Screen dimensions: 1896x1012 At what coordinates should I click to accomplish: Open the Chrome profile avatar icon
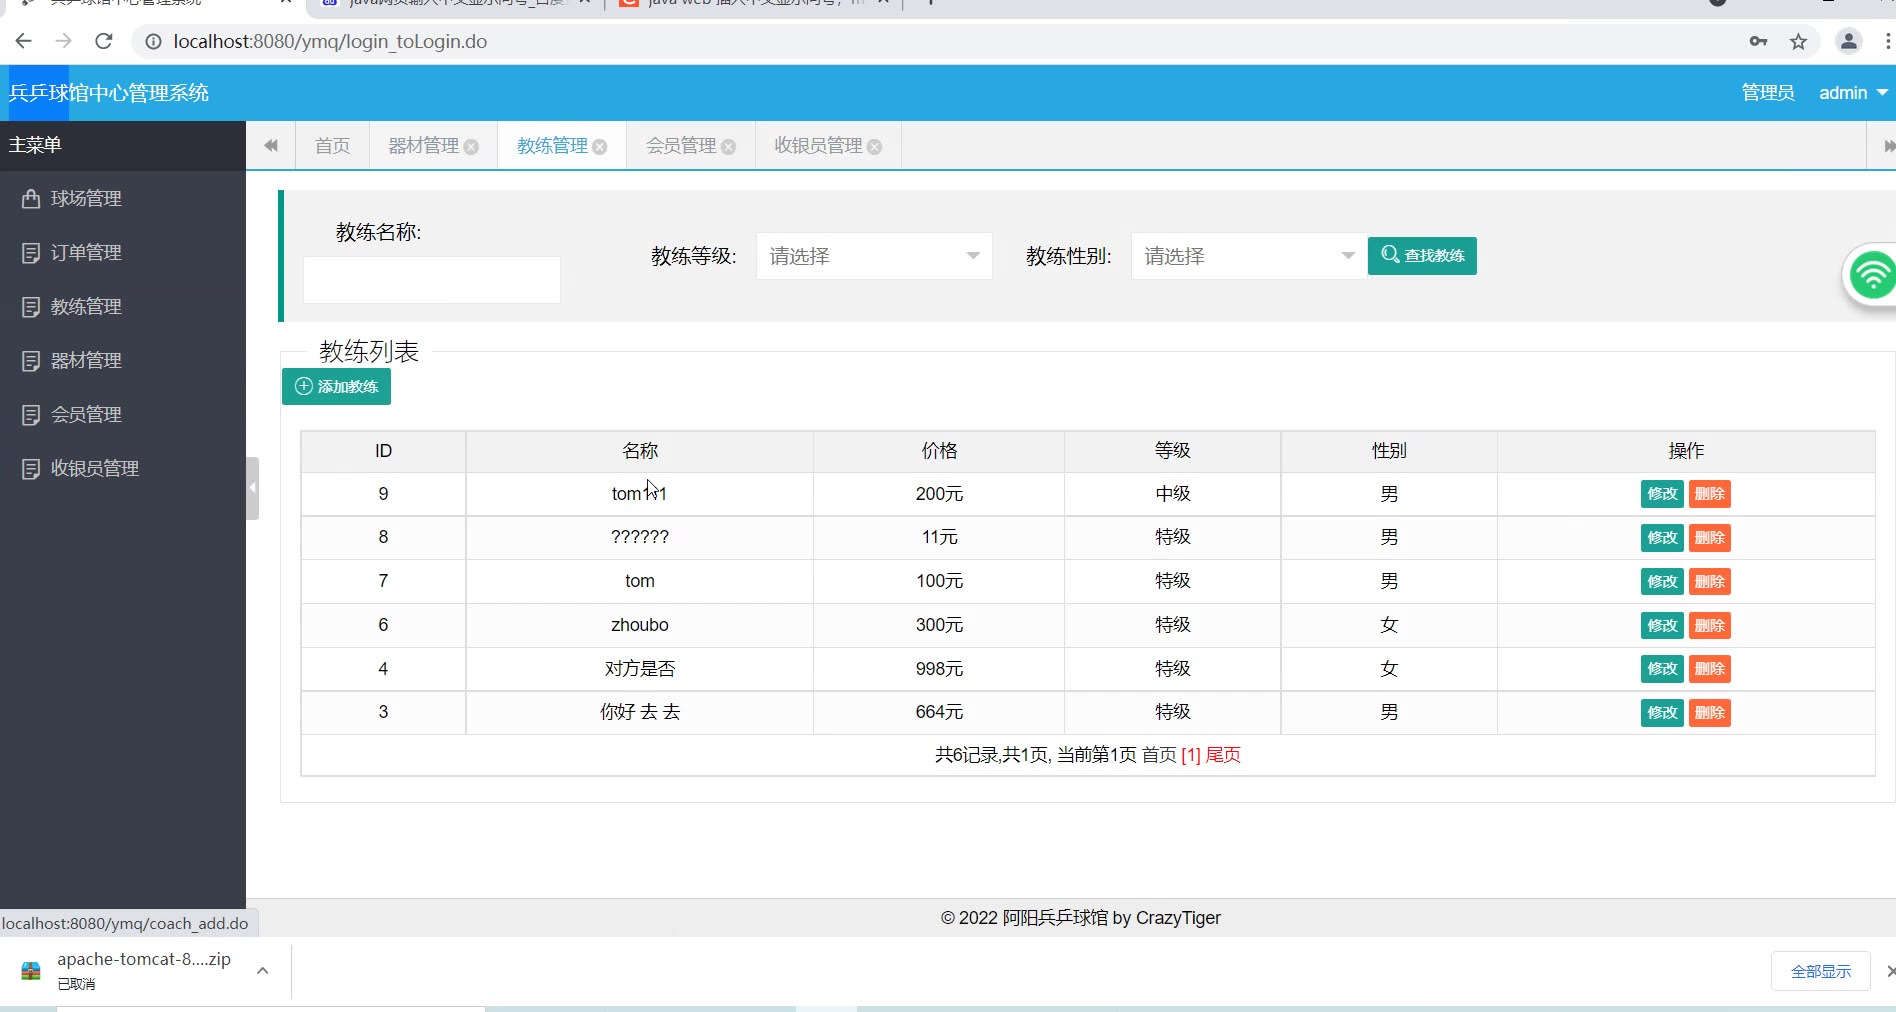(1849, 41)
